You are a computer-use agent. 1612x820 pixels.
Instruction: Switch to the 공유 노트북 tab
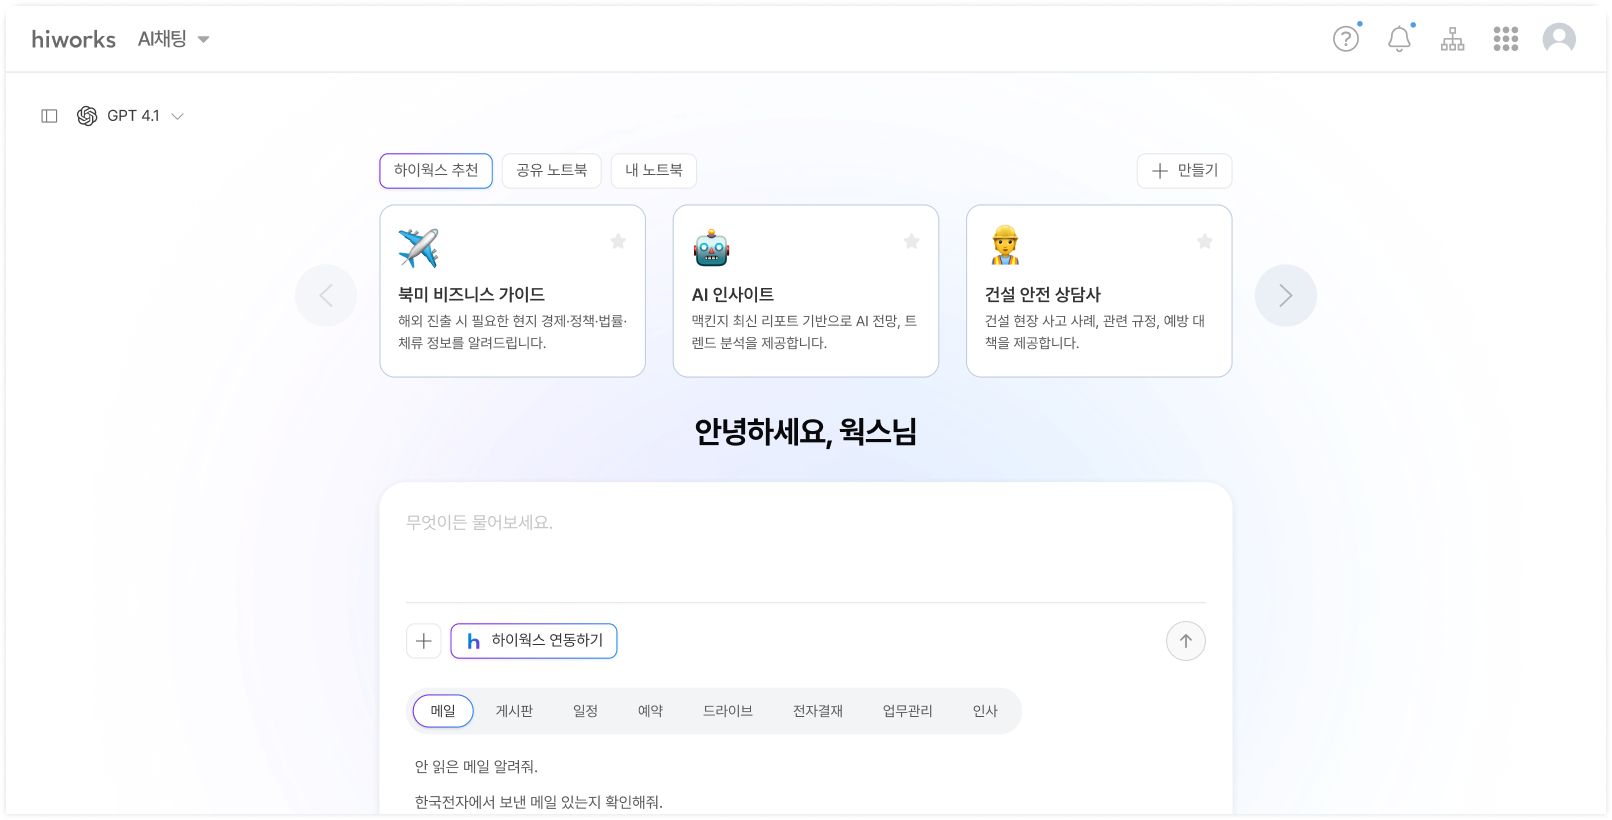[x=551, y=171]
